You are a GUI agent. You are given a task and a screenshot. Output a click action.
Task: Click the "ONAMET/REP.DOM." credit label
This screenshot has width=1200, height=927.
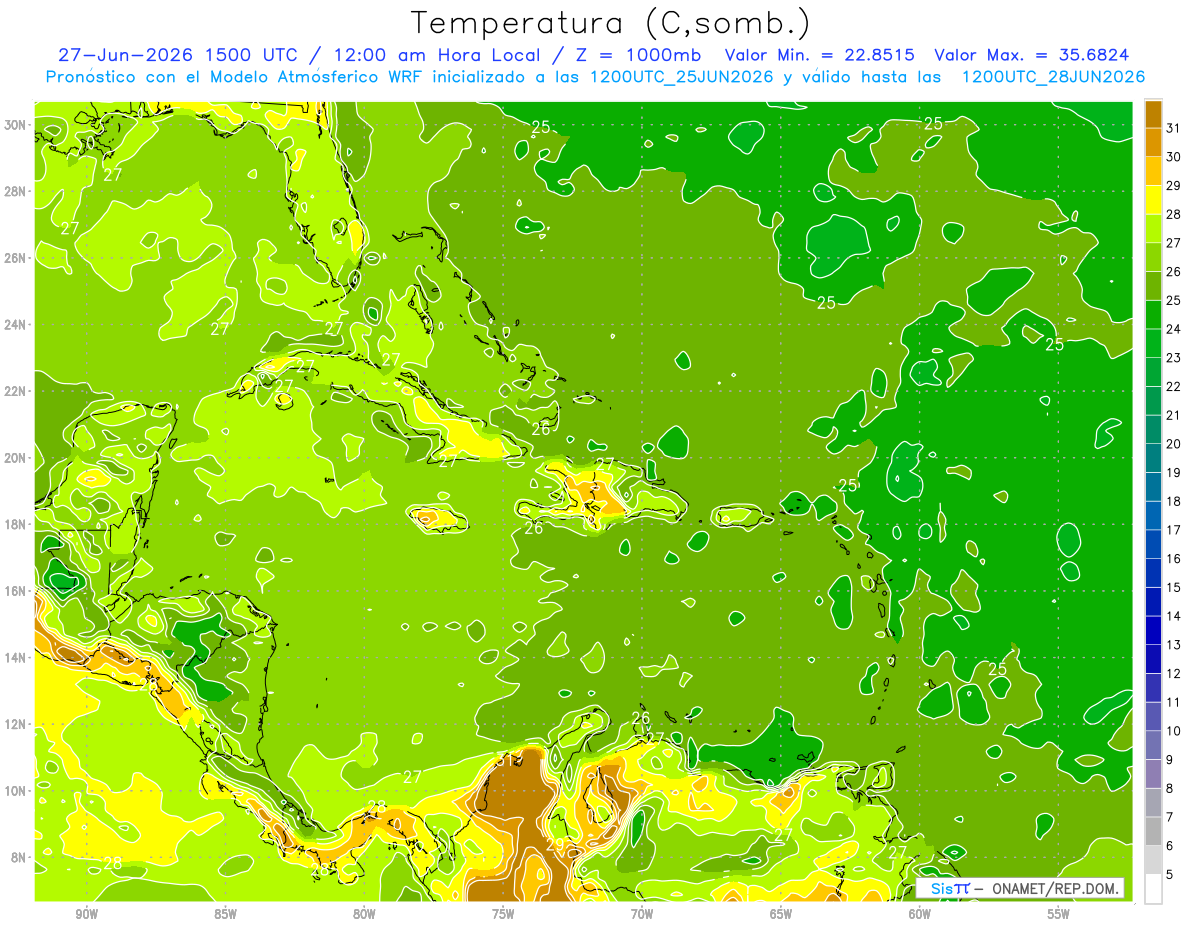pyautogui.click(x=1056, y=888)
